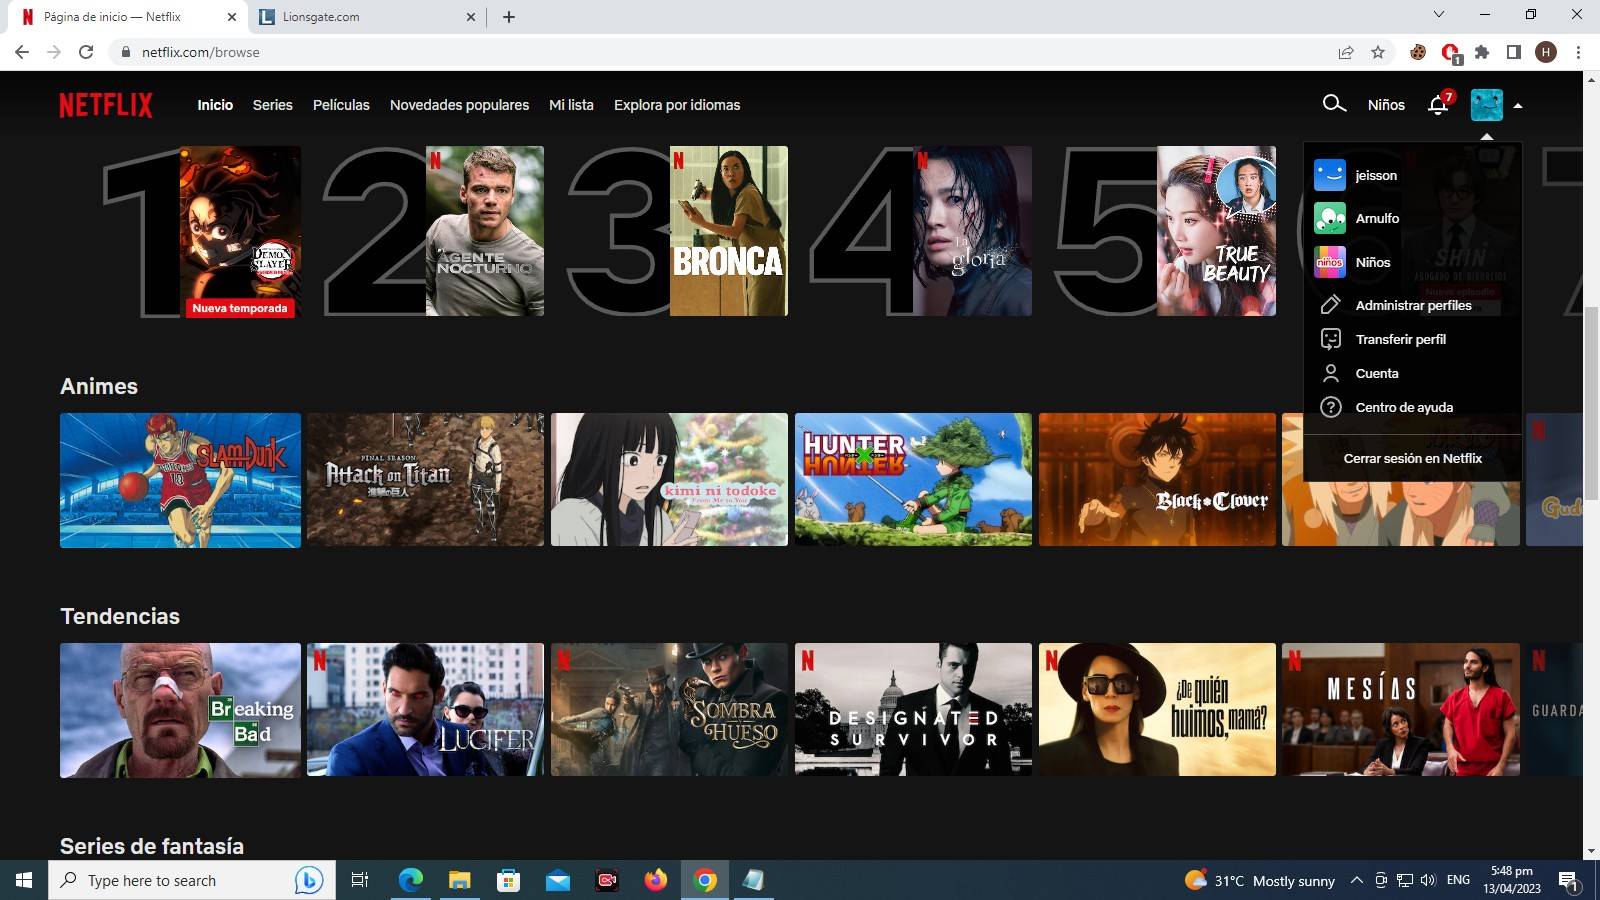Open Explora por idiomas
Image resolution: width=1600 pixels, height=900 pixels.
tap(677, 105)
